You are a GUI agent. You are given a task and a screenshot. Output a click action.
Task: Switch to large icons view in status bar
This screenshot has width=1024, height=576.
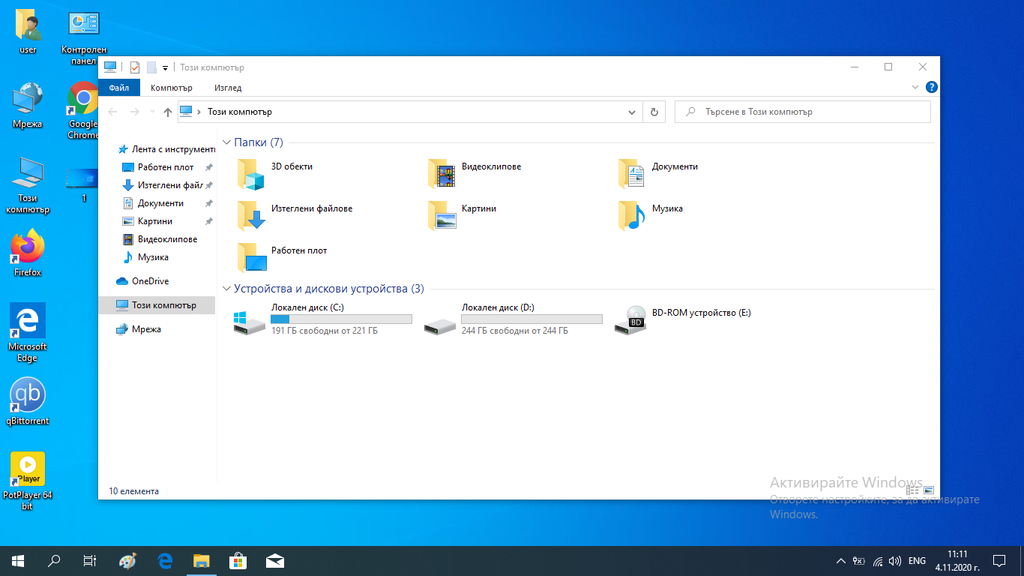[928, 491]
